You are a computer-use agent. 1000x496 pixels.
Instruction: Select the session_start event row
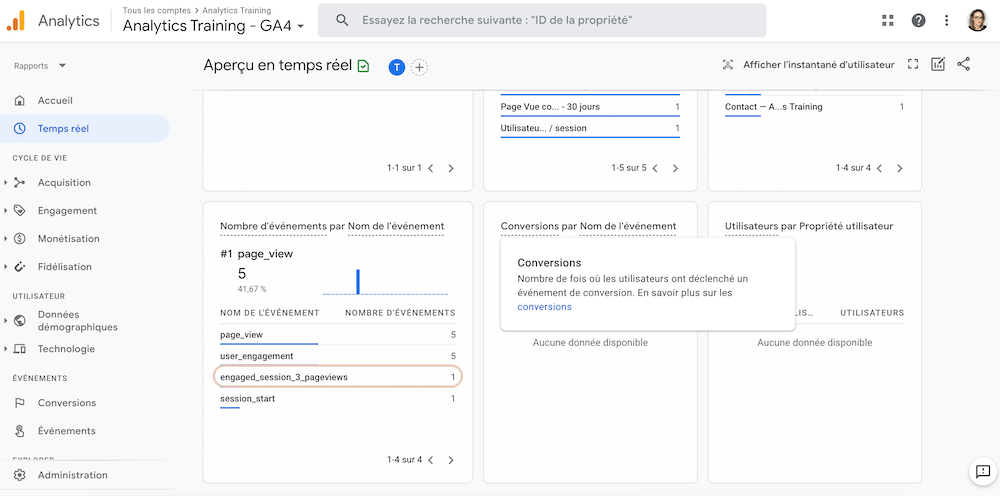338,399
